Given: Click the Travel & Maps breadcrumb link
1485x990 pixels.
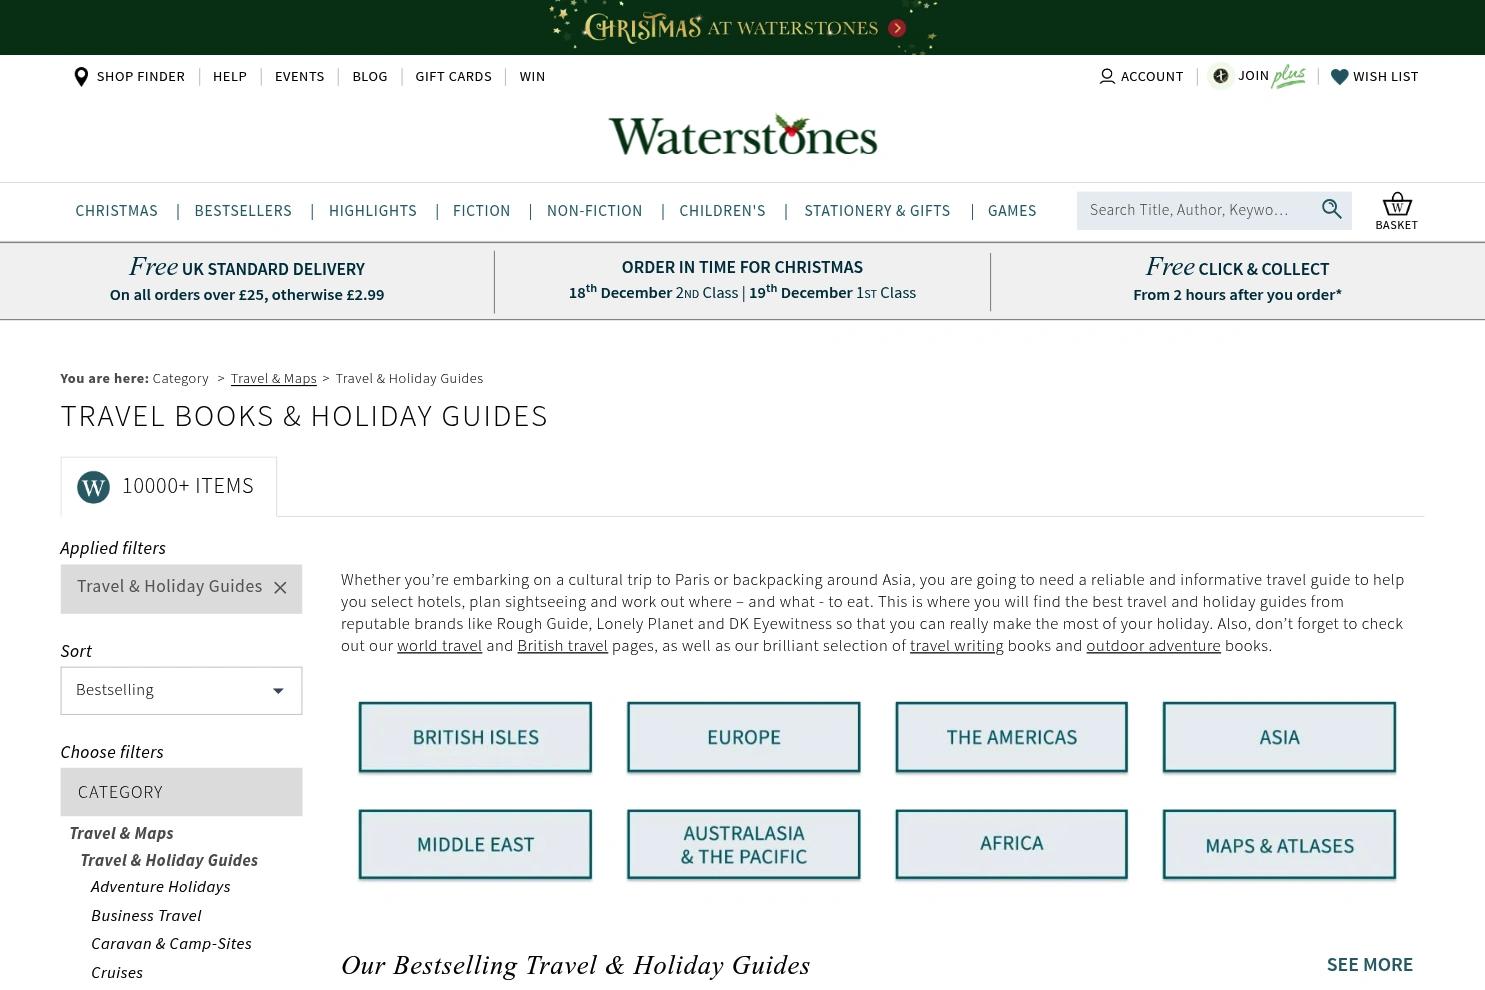Looking at the screenshot, I should click(x=273, y=379).
